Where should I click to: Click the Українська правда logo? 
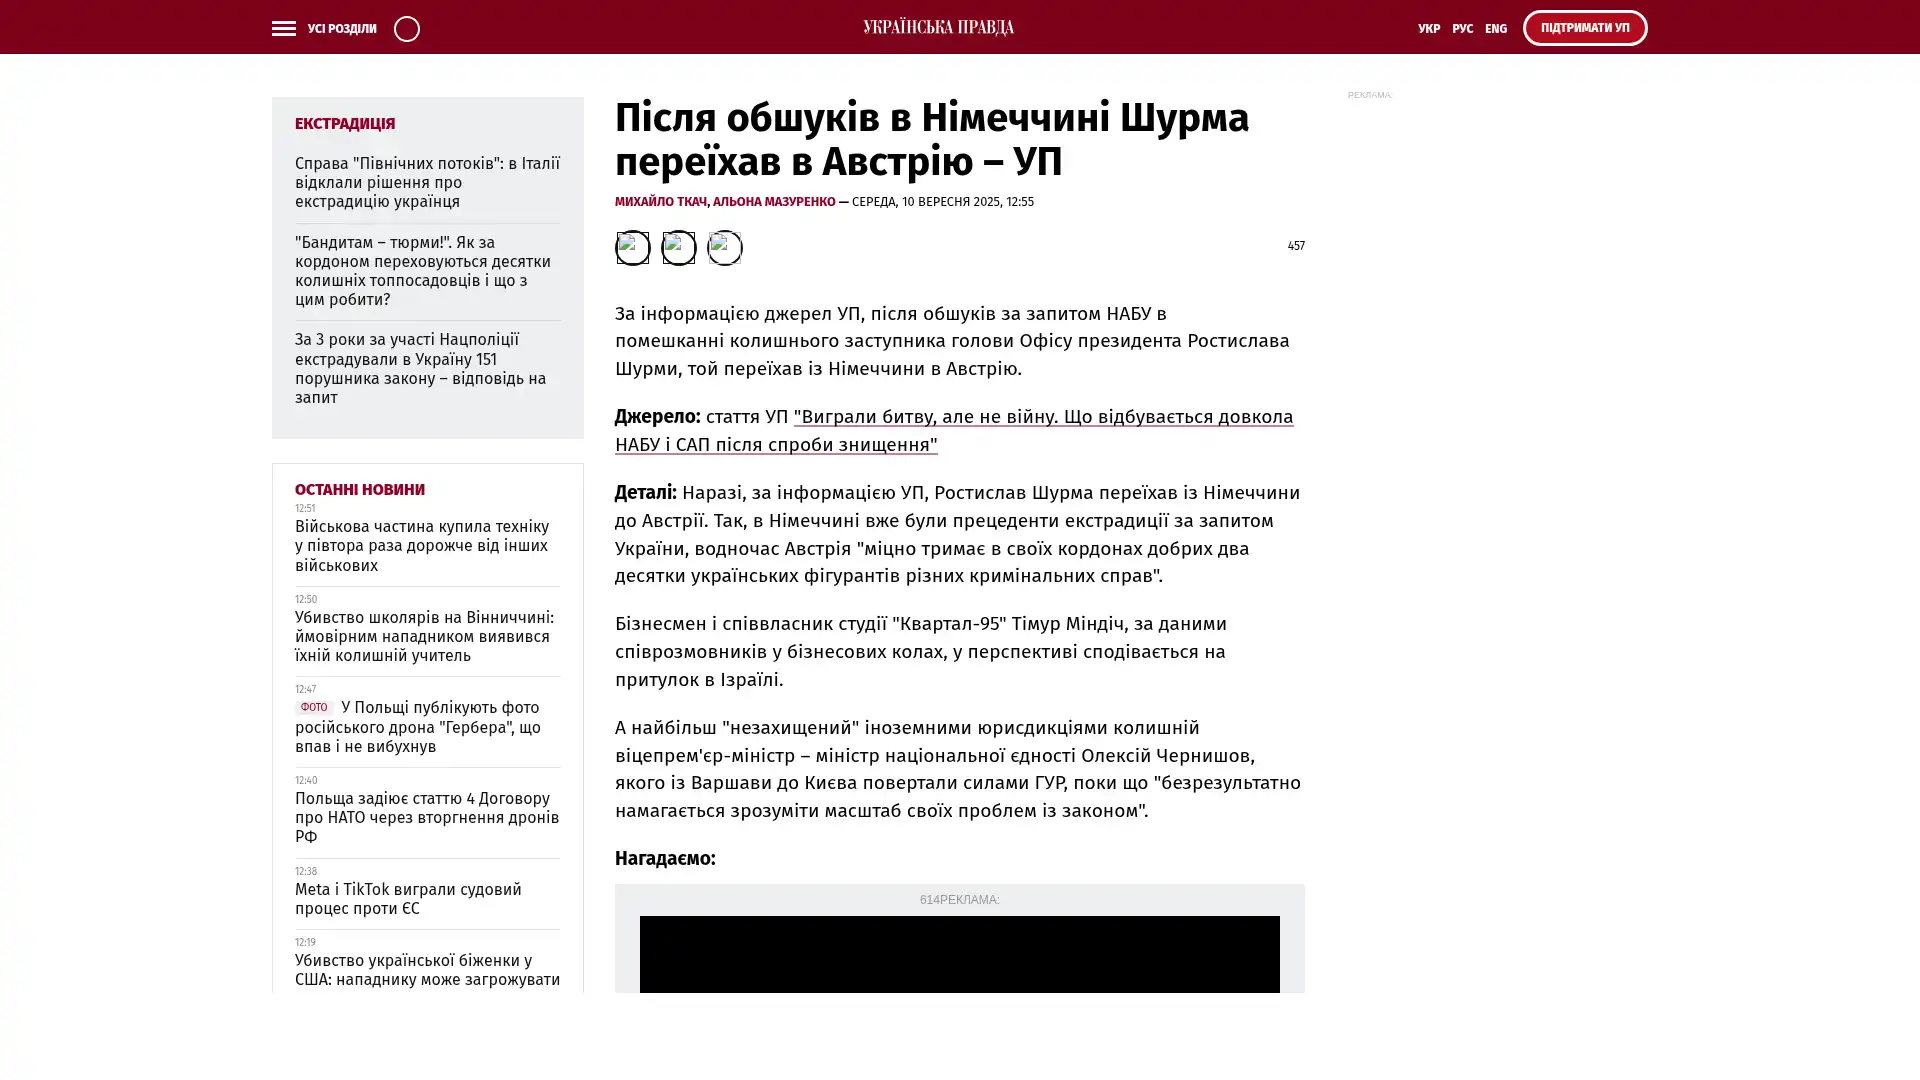(938, 27)
